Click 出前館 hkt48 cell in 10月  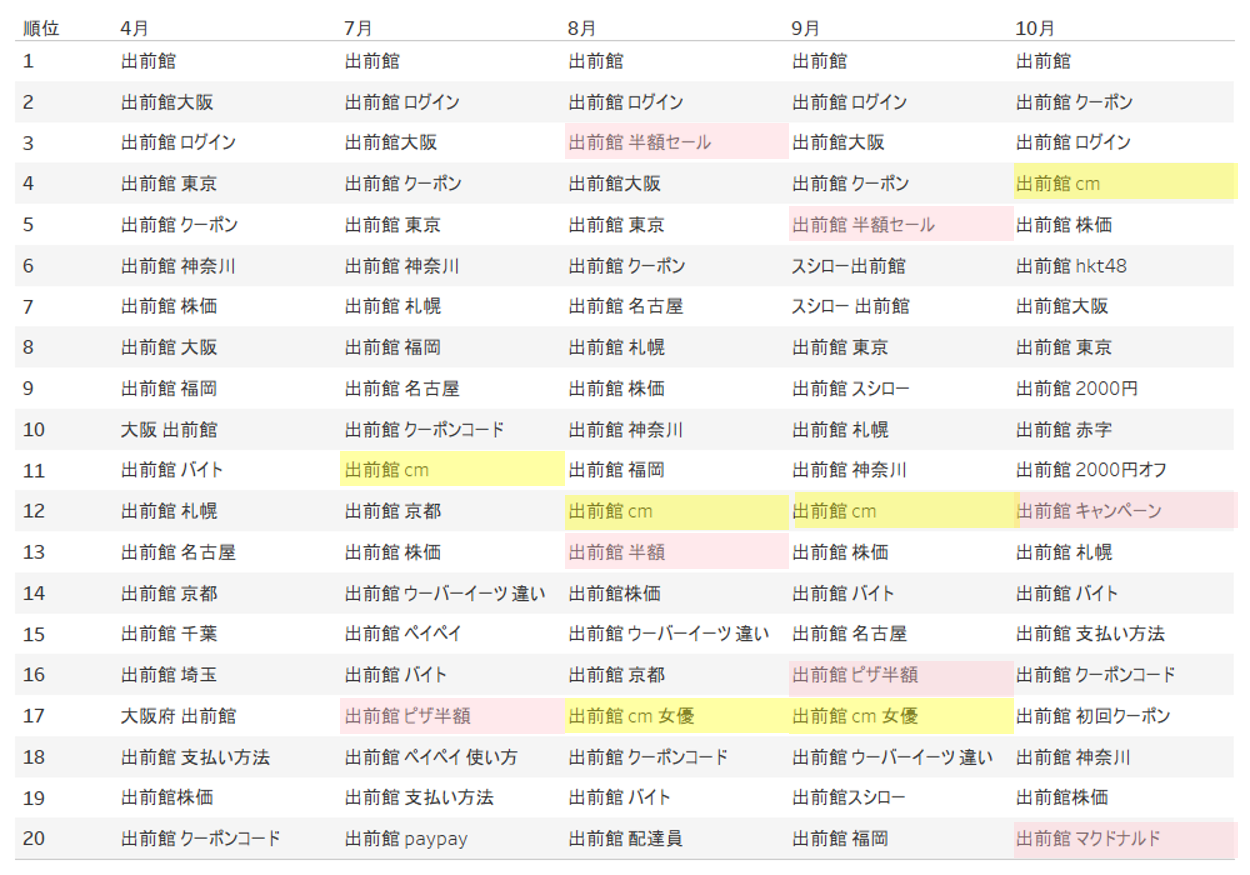(x=1071, y=266)
